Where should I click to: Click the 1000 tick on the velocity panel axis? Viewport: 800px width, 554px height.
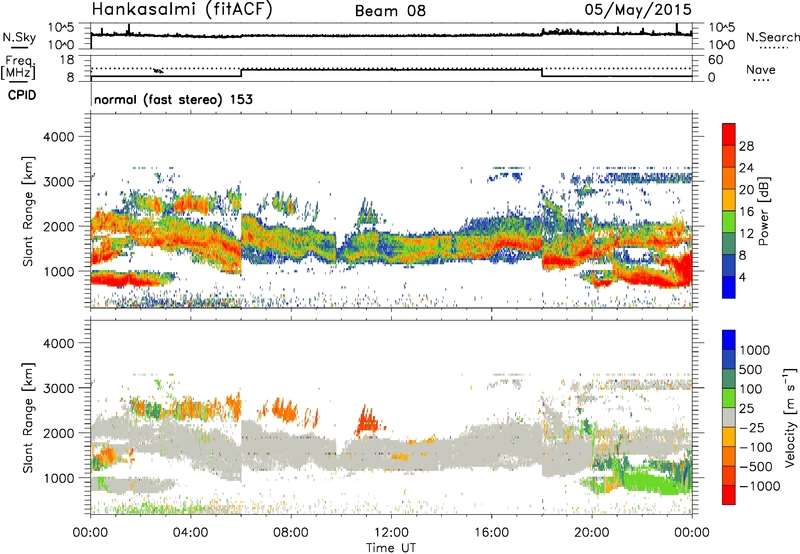58,478
